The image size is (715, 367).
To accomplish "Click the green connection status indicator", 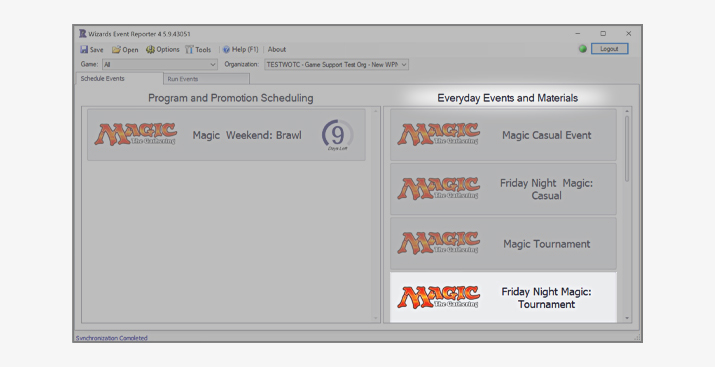I will (582, 49).
